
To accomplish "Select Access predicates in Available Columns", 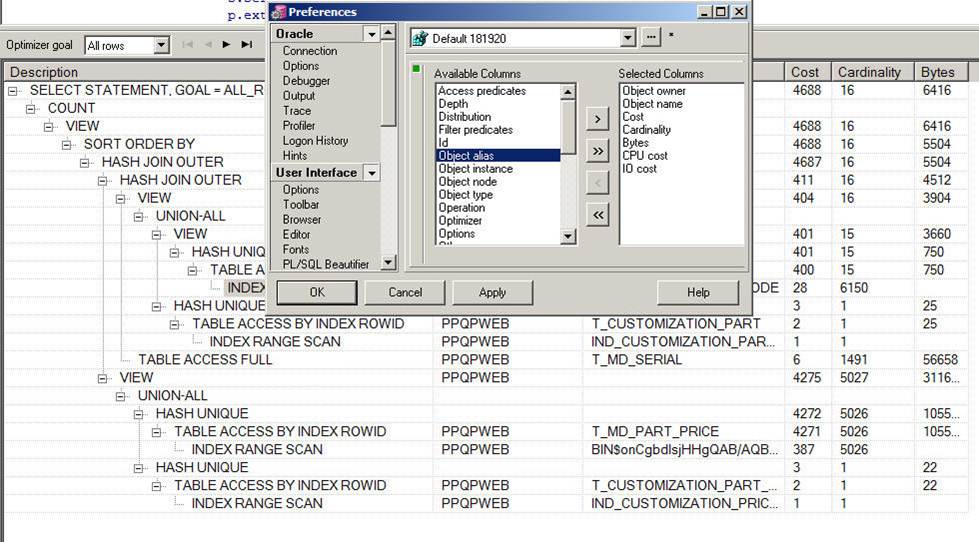I will point(482,91).
